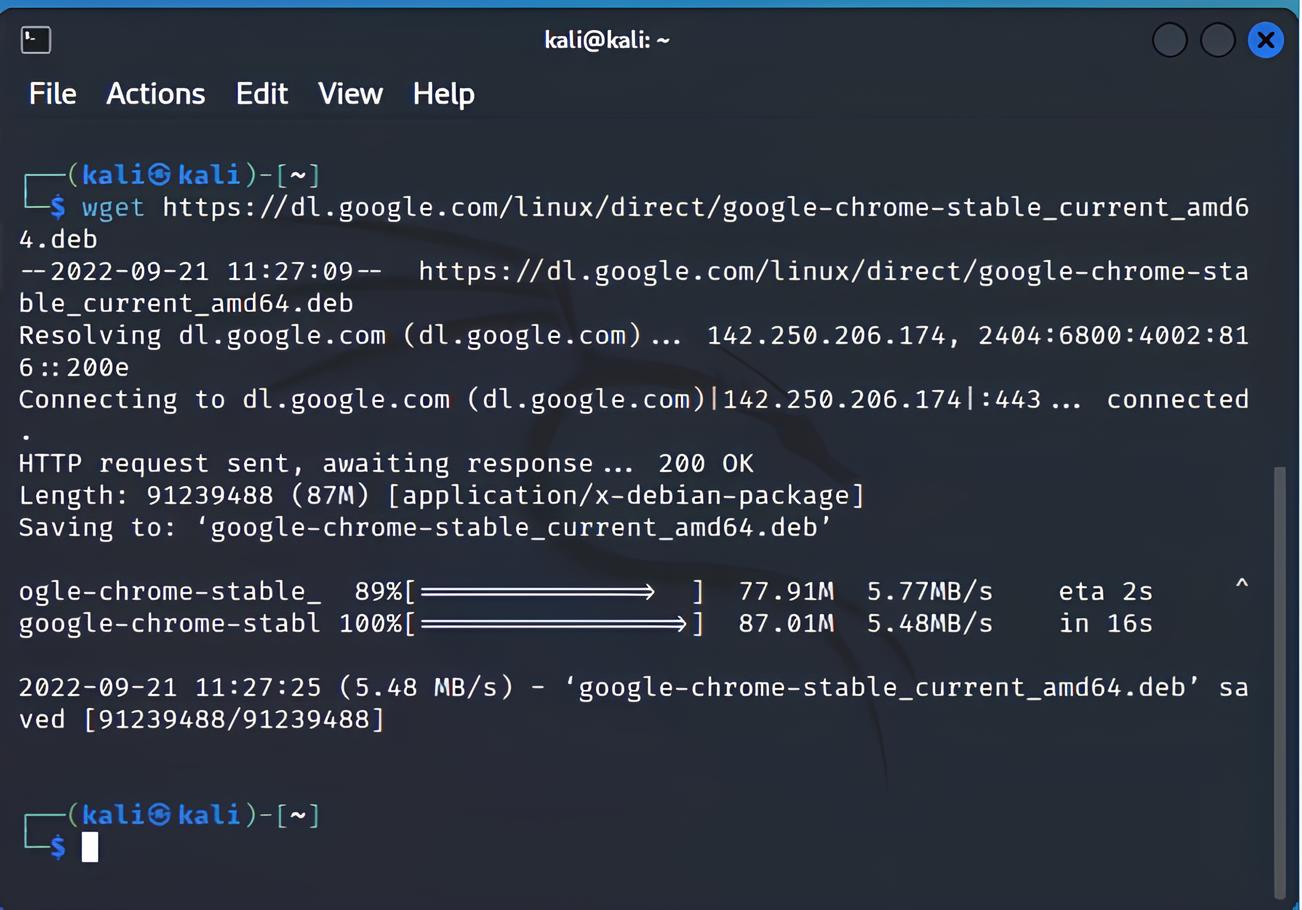Open the File menu
The image size is (1302, 910).
coord(52,93)
